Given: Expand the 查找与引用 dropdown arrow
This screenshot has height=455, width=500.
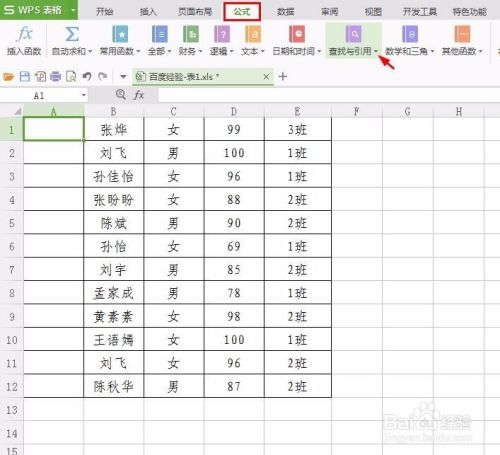Looking at the screenshot, I should [x=376, y=52].
